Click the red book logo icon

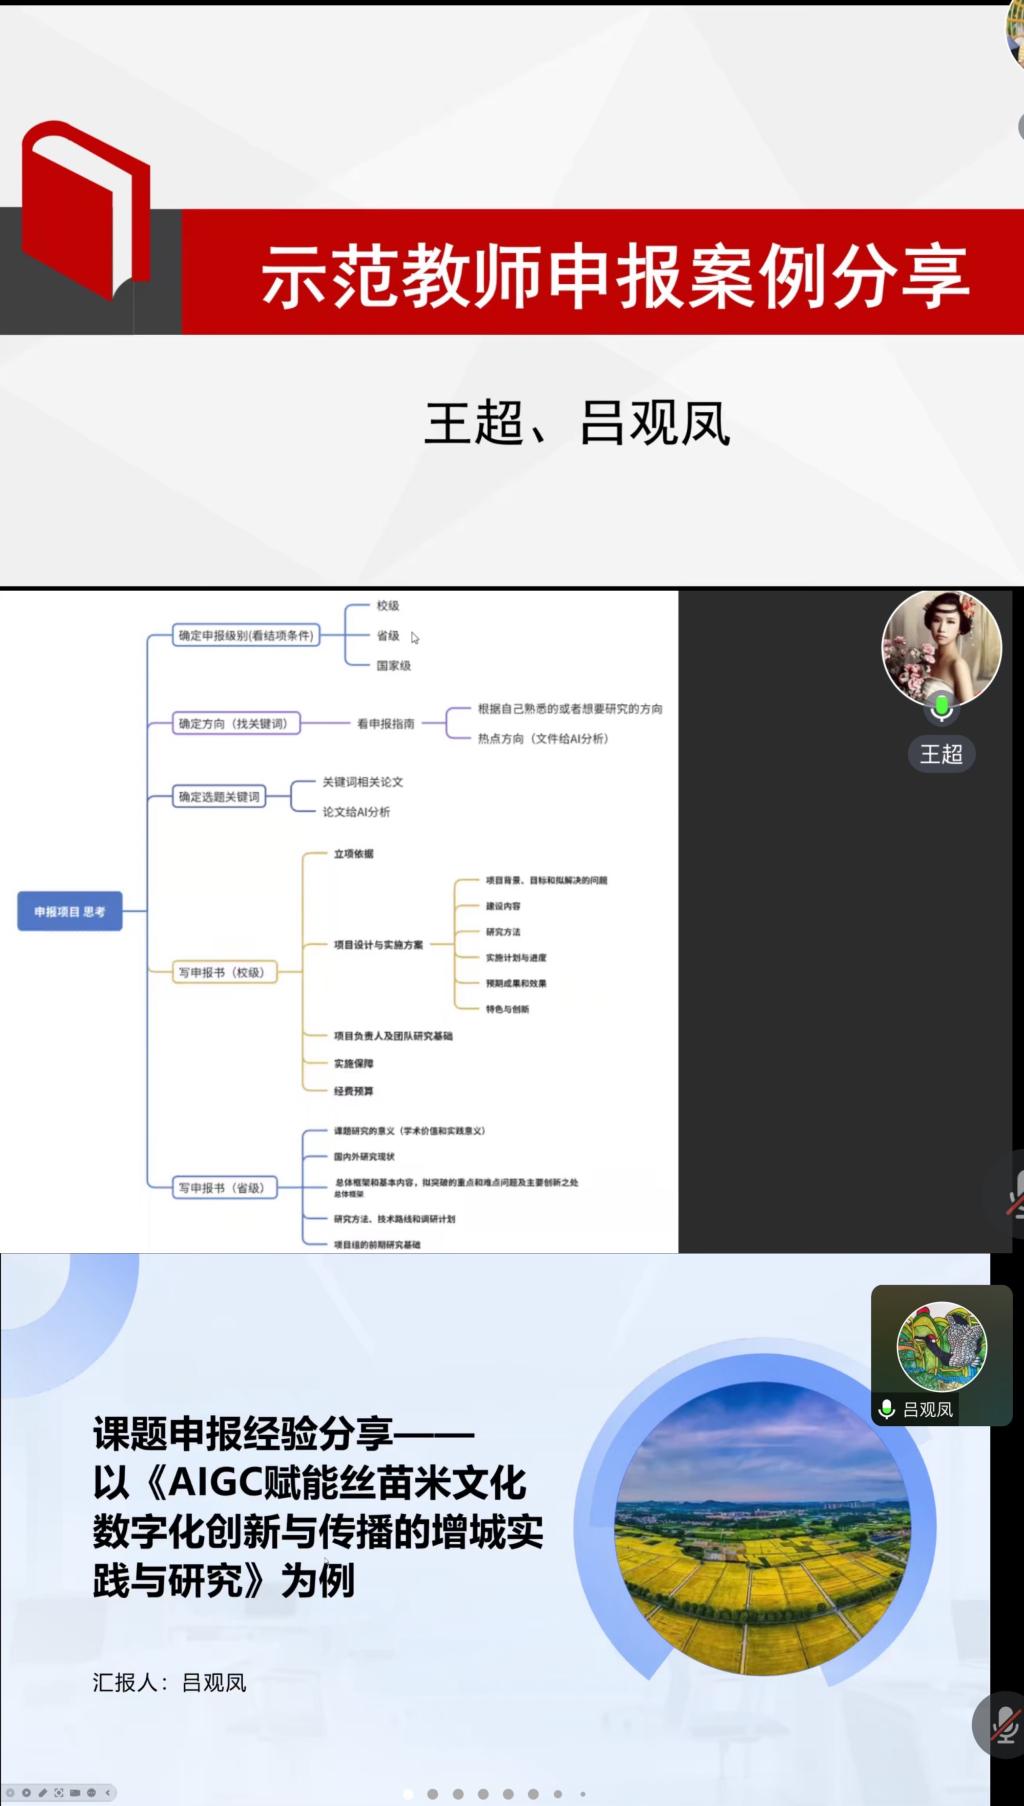[x=86, y=212]
